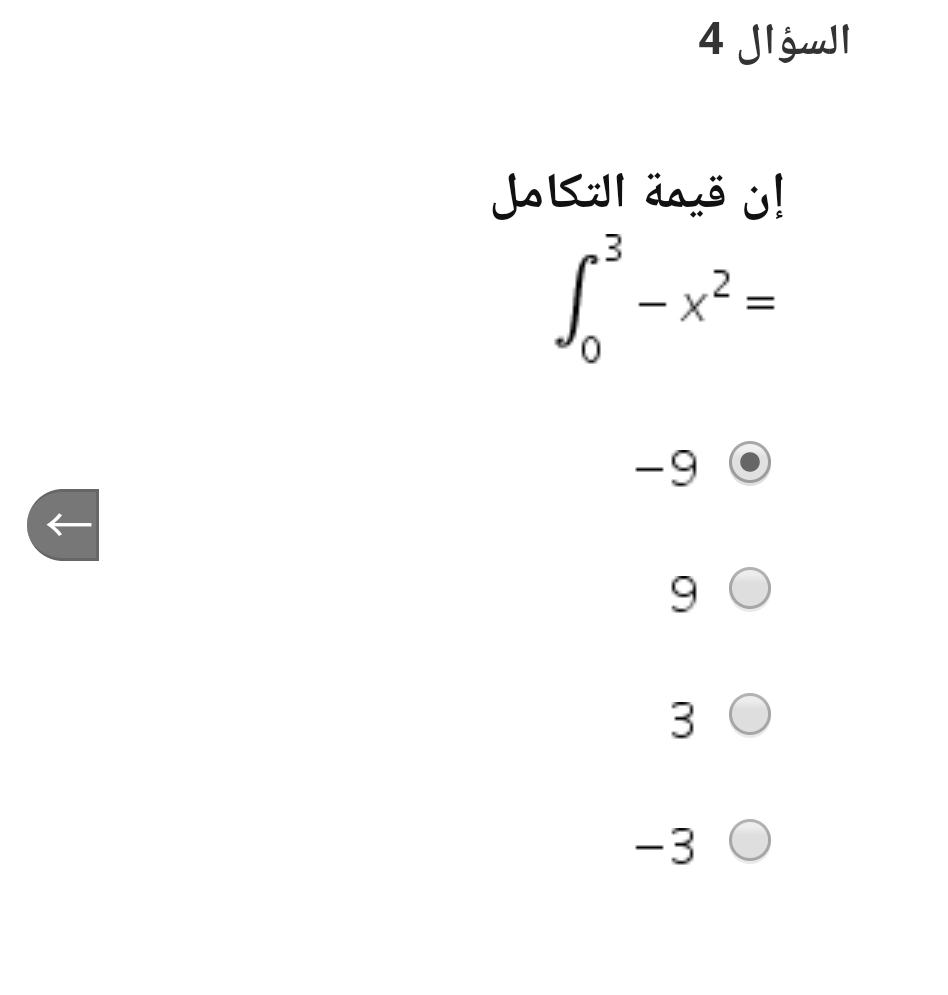This screenshot has width=948, height=995.
Task: Click the positive 9 answer label
Action: pos(683,595)
